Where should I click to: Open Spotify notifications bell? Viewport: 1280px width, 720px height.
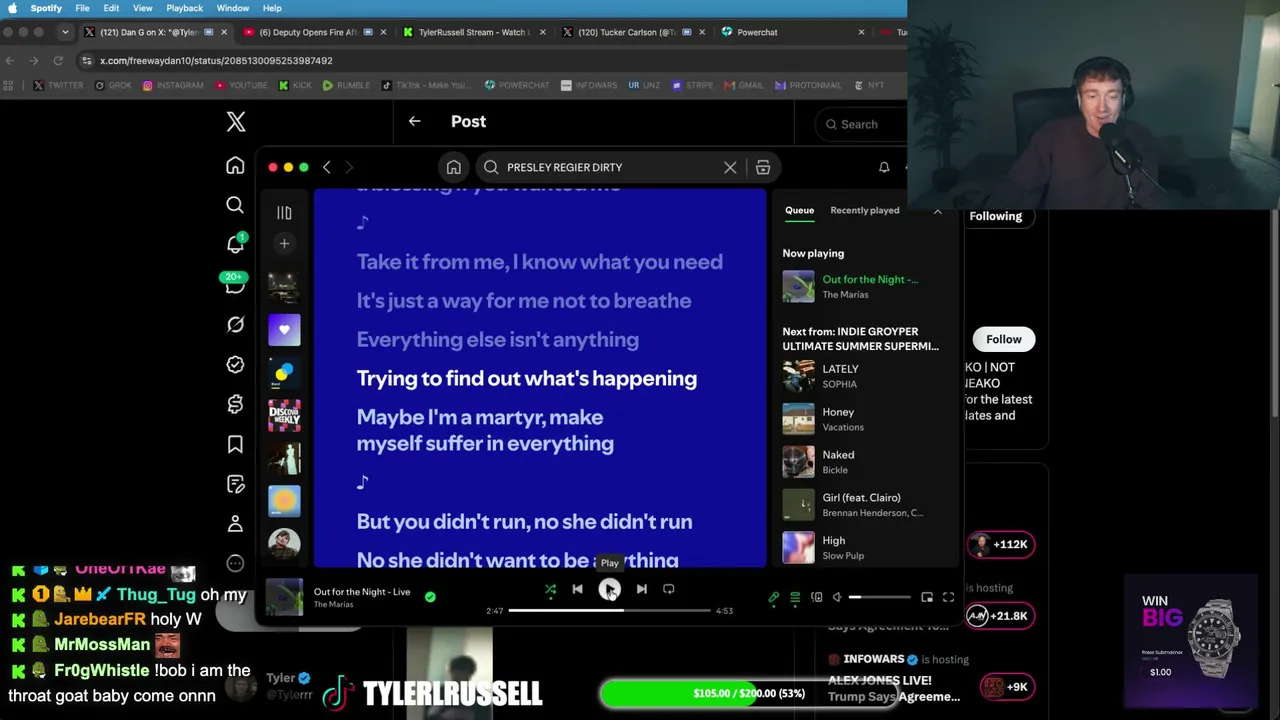884,167
